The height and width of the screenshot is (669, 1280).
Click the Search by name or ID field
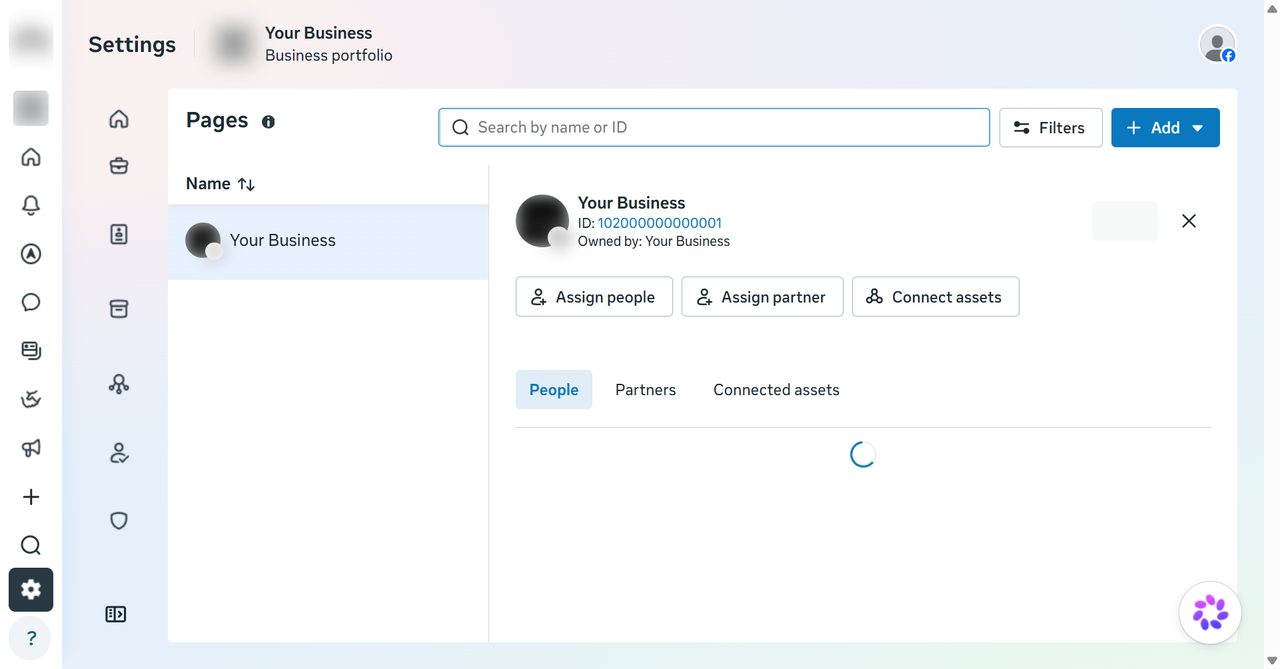tap(714, 127)
